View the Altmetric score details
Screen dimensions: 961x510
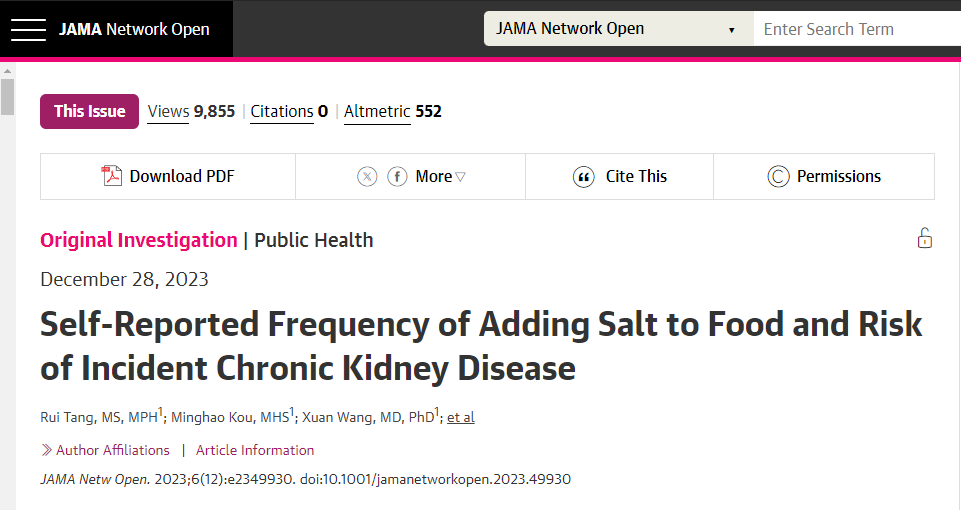pyautogui.click(x=392, y=112)
